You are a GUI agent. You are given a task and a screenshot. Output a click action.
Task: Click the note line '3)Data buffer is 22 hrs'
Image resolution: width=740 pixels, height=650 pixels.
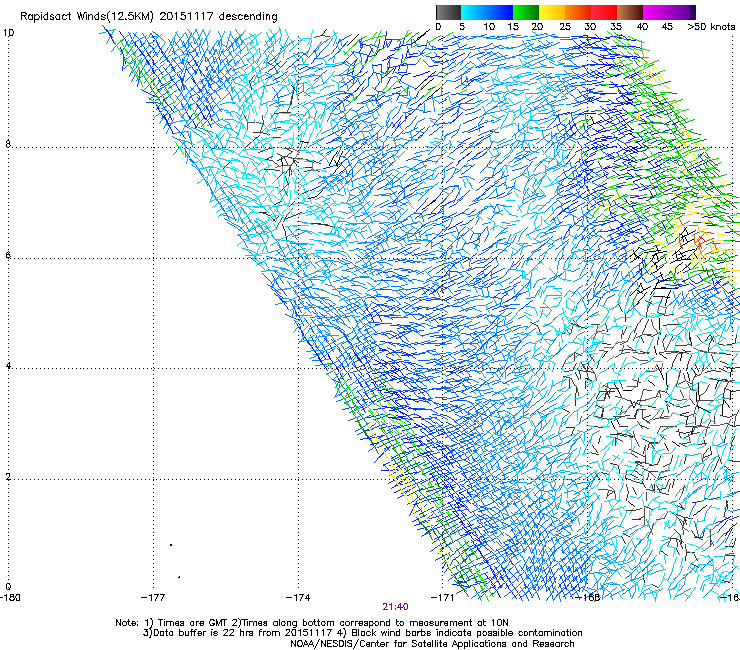pos(362,633)
